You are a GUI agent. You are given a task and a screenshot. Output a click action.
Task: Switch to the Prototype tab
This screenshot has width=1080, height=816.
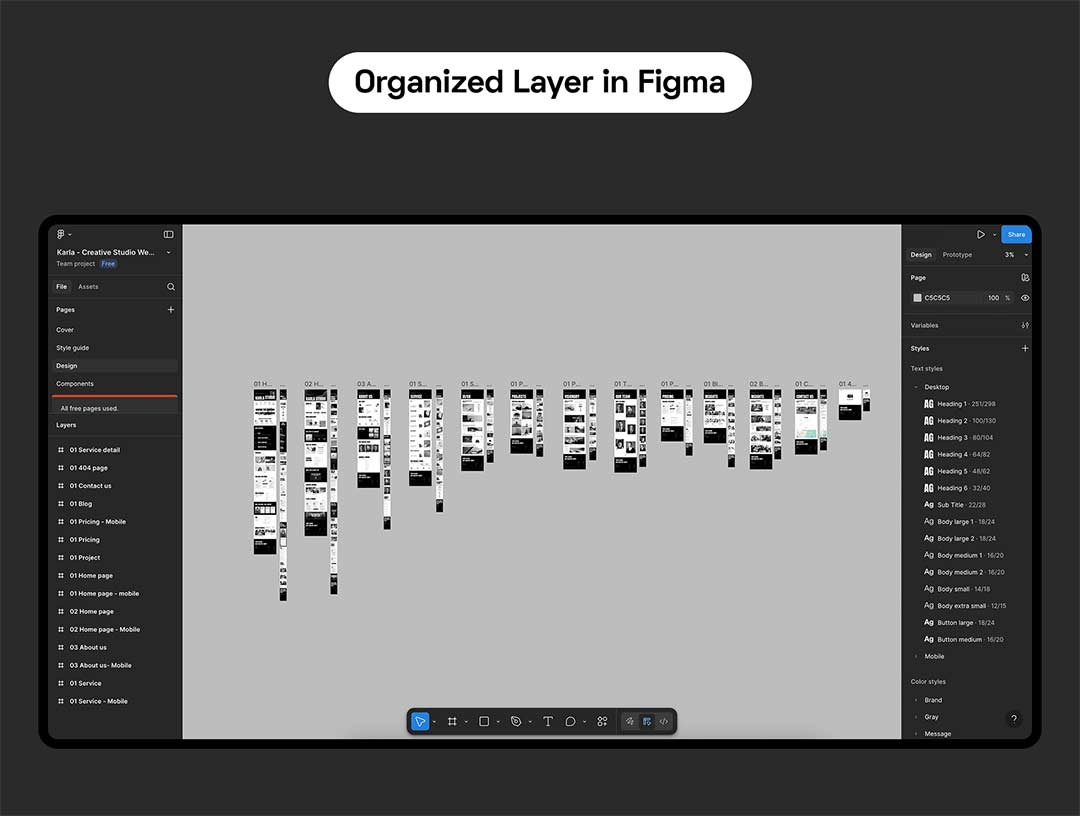pyautogui.click(x=957, y=255)
